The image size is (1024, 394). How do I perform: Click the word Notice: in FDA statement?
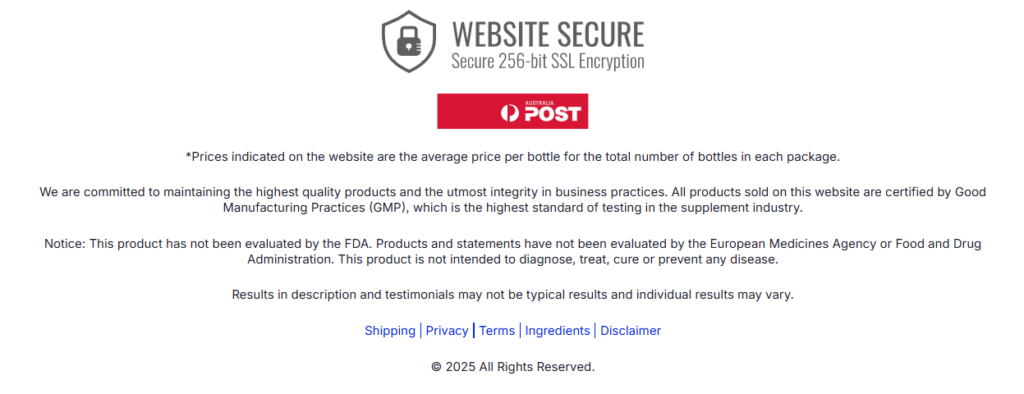(65, 243)
